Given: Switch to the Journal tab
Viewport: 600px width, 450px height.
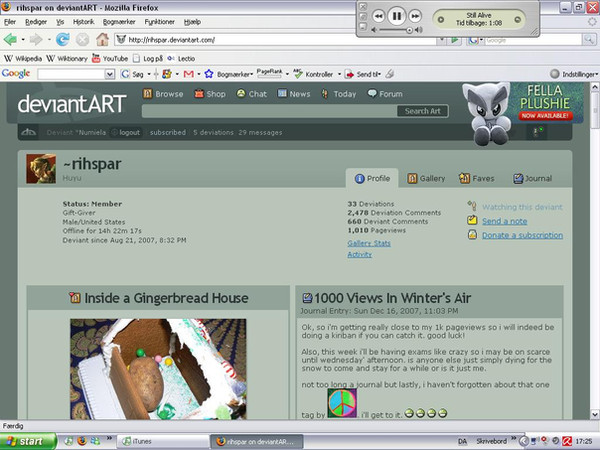Looking at the screenshot, I should point(533,178).
